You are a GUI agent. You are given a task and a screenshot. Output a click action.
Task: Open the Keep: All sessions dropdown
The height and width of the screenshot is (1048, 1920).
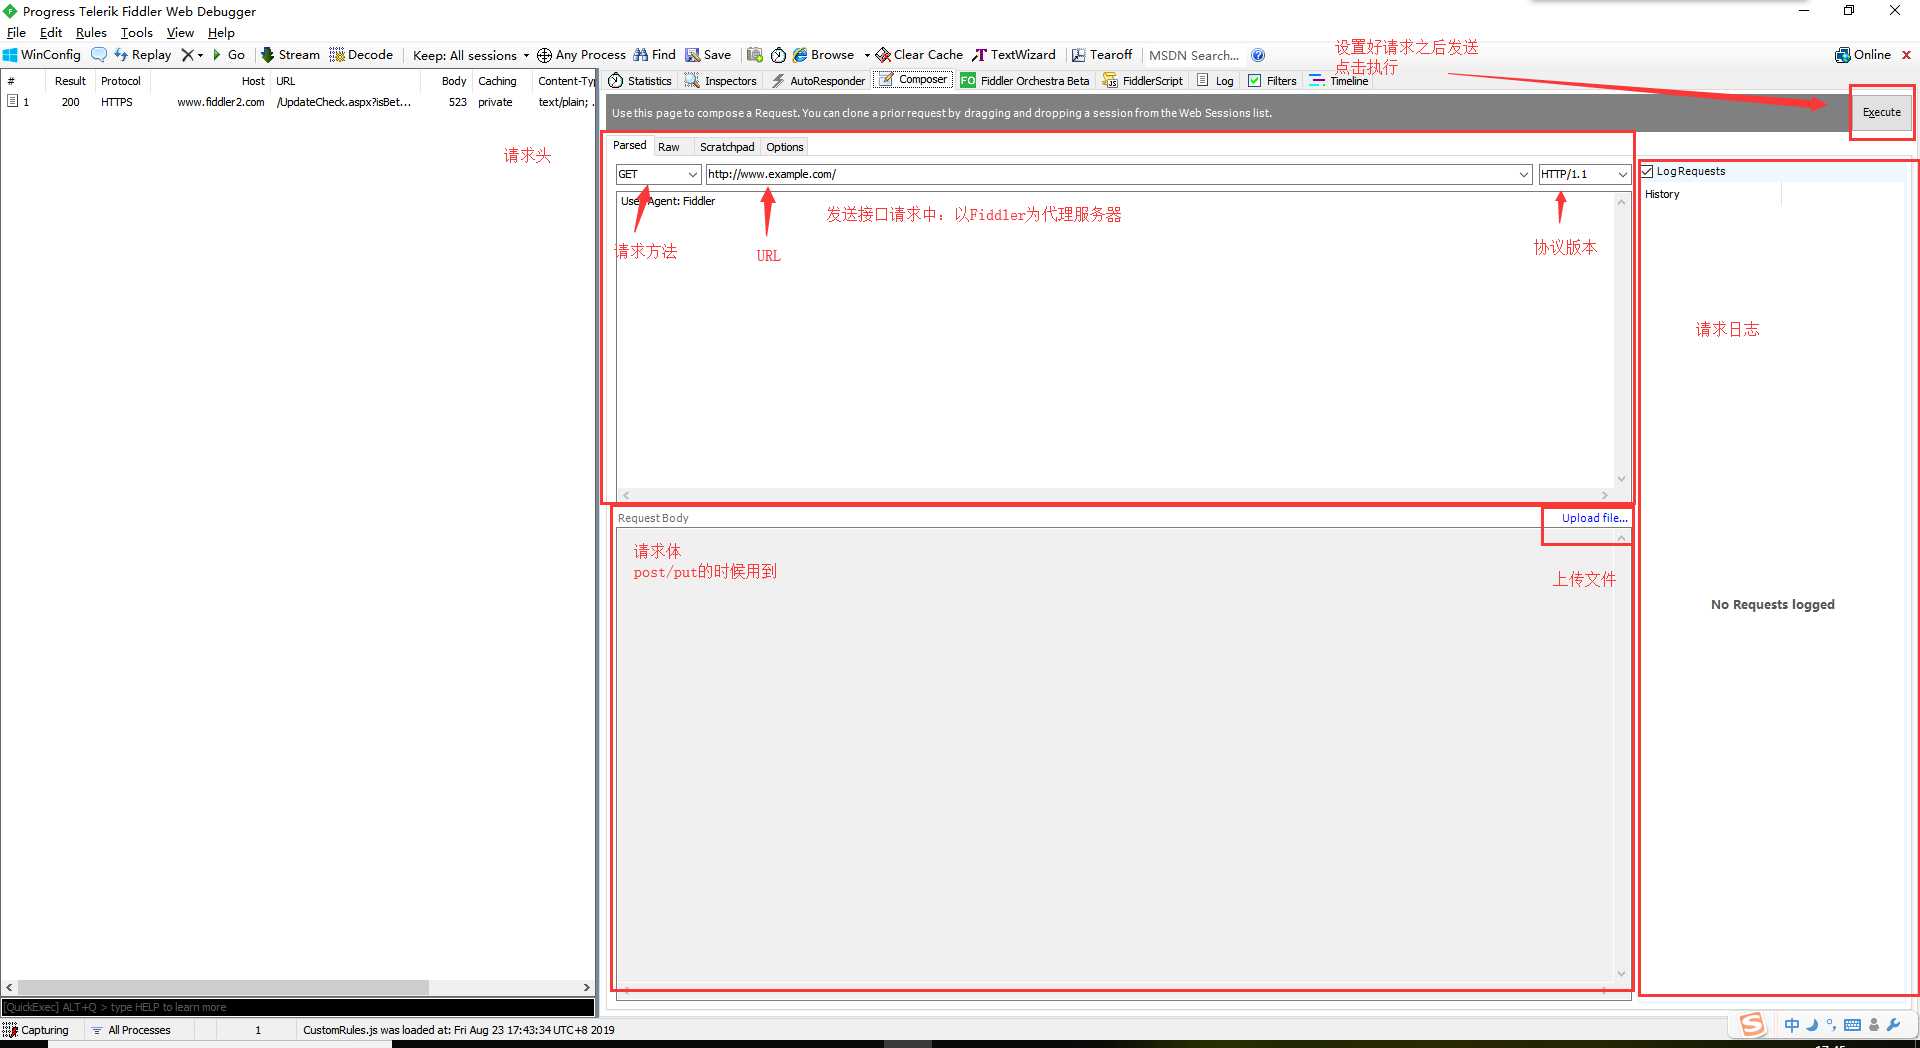coord(471,55)
